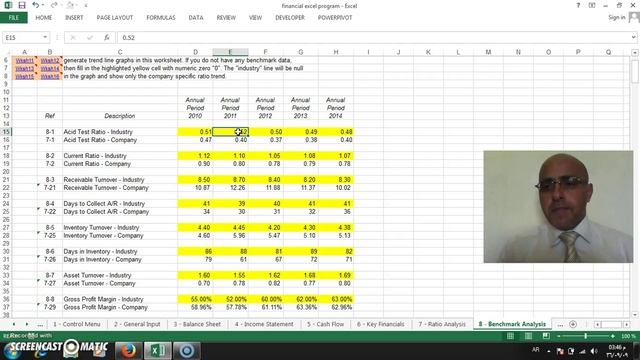
Task: Click the zoom slider handle
Action: coord(585,336)
